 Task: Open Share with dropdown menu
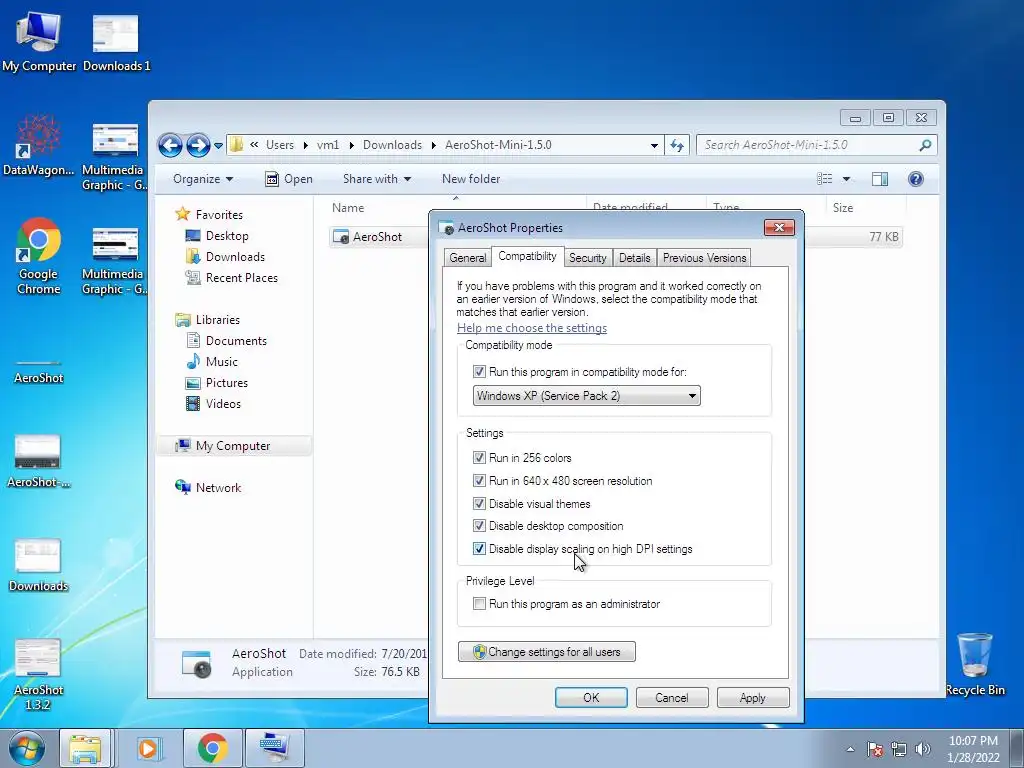point(377,179)
